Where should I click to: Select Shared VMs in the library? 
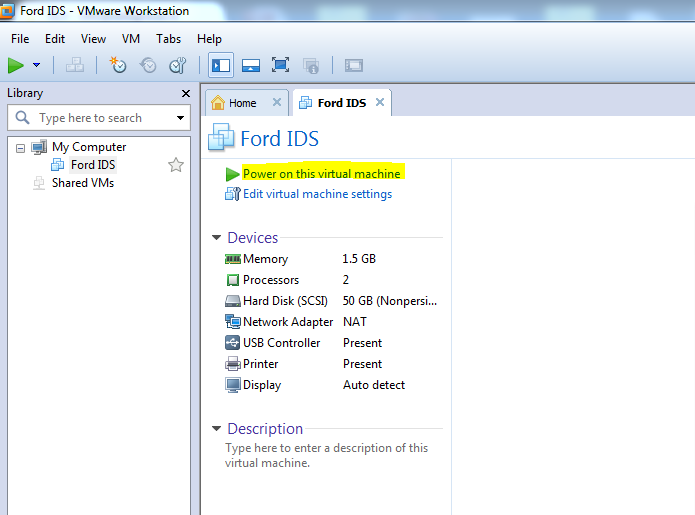(x=83, y=183)
